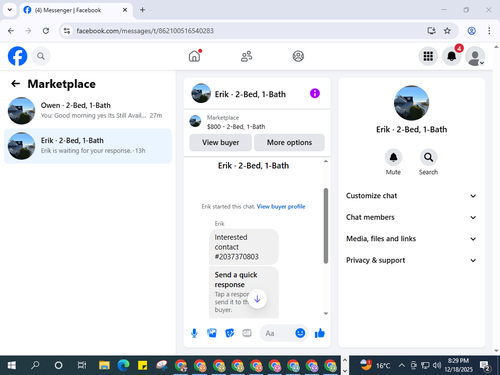Open the notifications bell in the top bar
The width and height of the screenshot is (500, 375).
(452, 56)
